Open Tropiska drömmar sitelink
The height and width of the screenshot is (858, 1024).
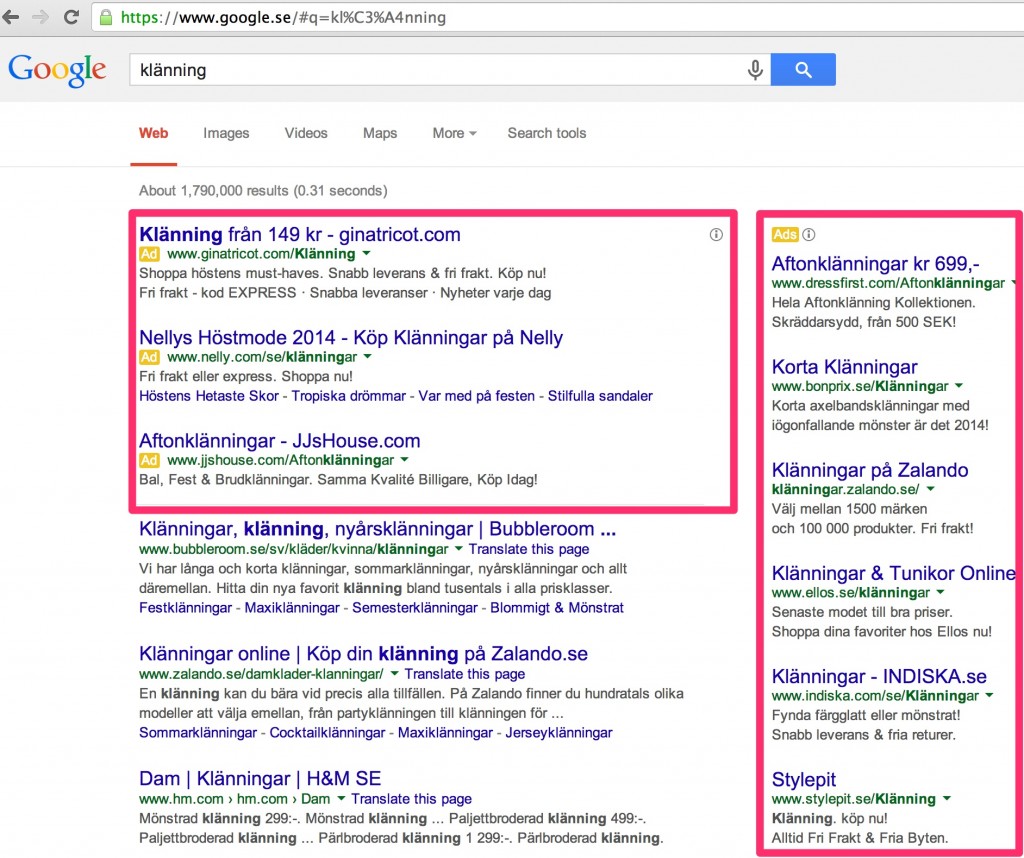349,396
